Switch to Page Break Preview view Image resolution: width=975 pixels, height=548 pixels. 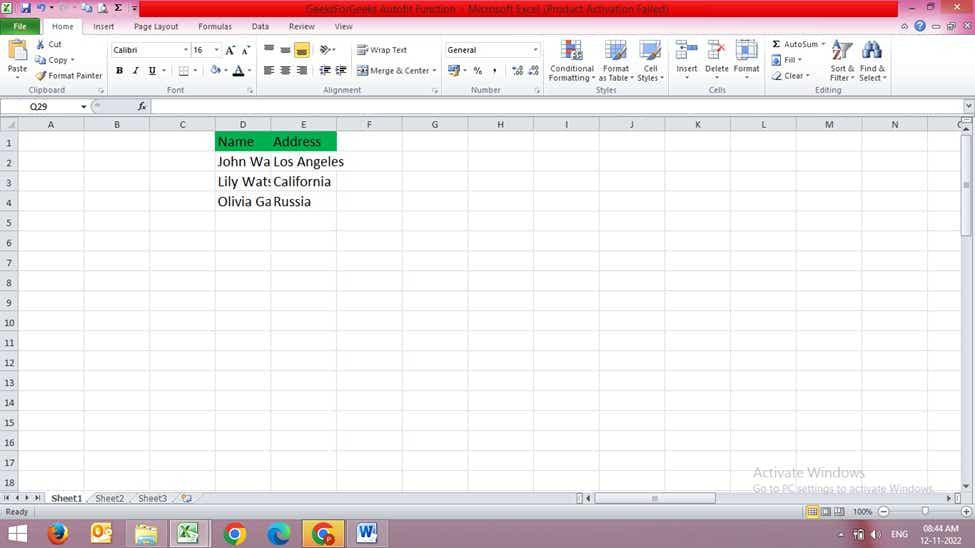(839, 511)
